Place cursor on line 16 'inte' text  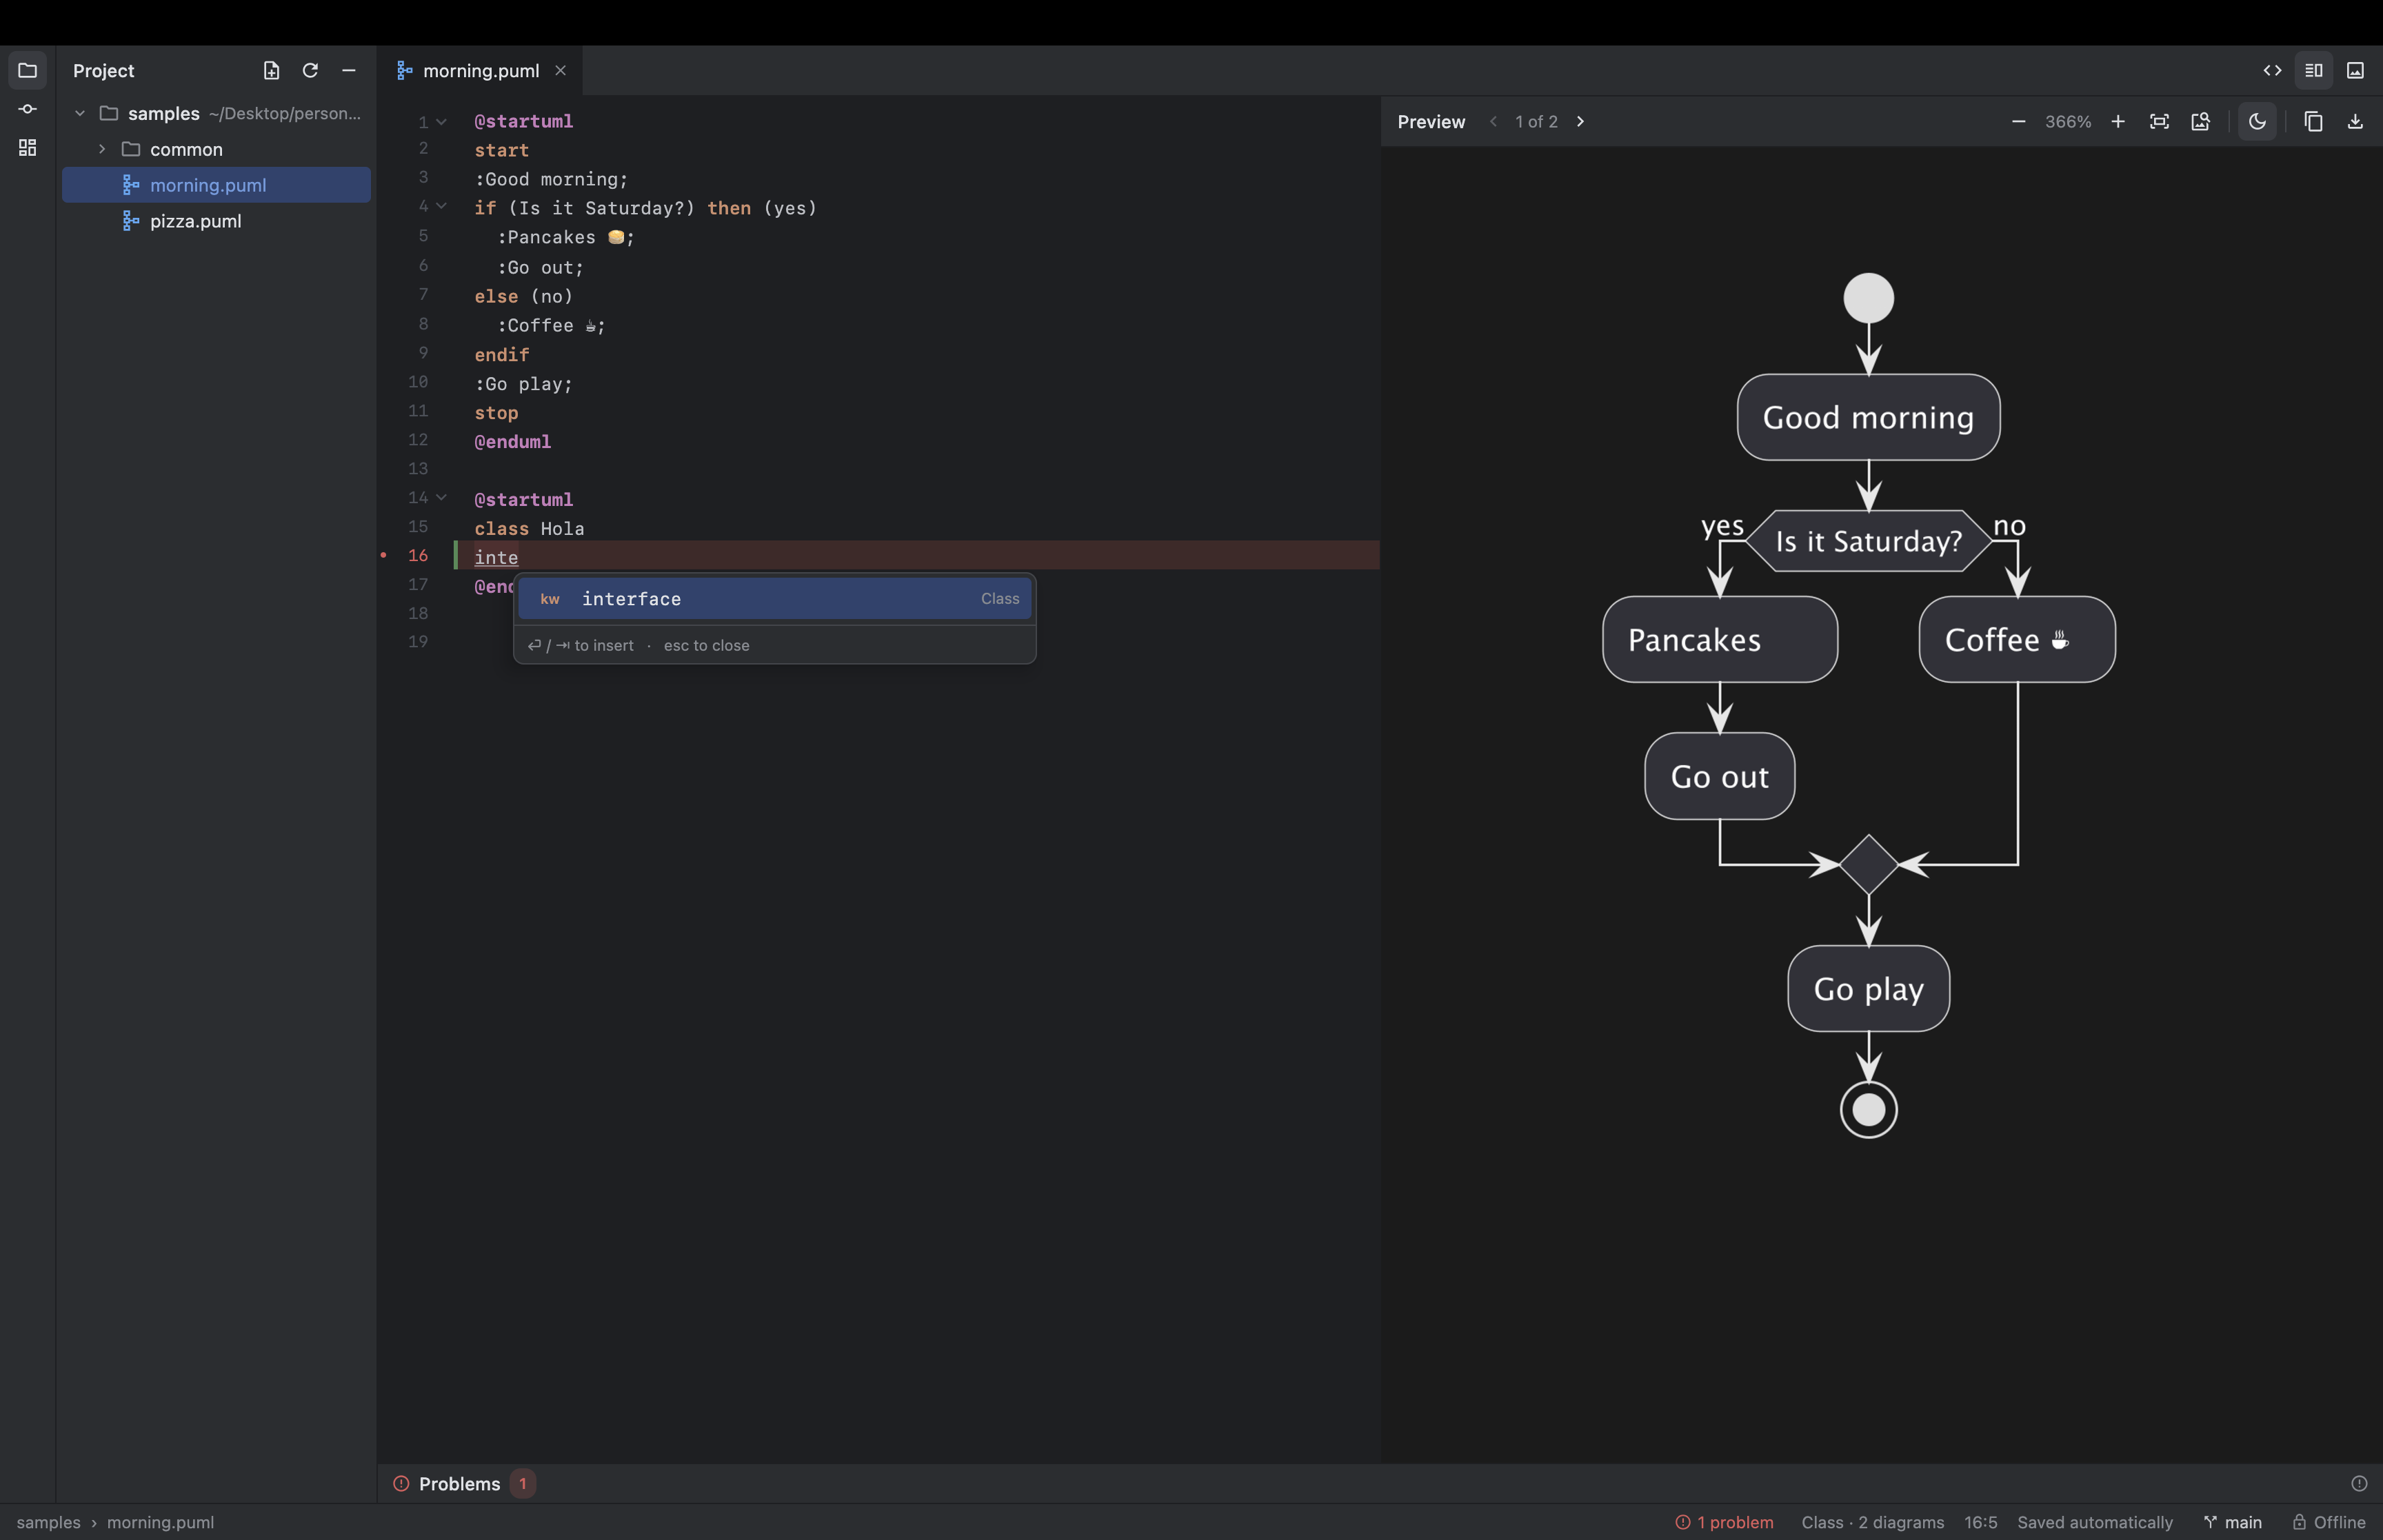tap(496, 557)
